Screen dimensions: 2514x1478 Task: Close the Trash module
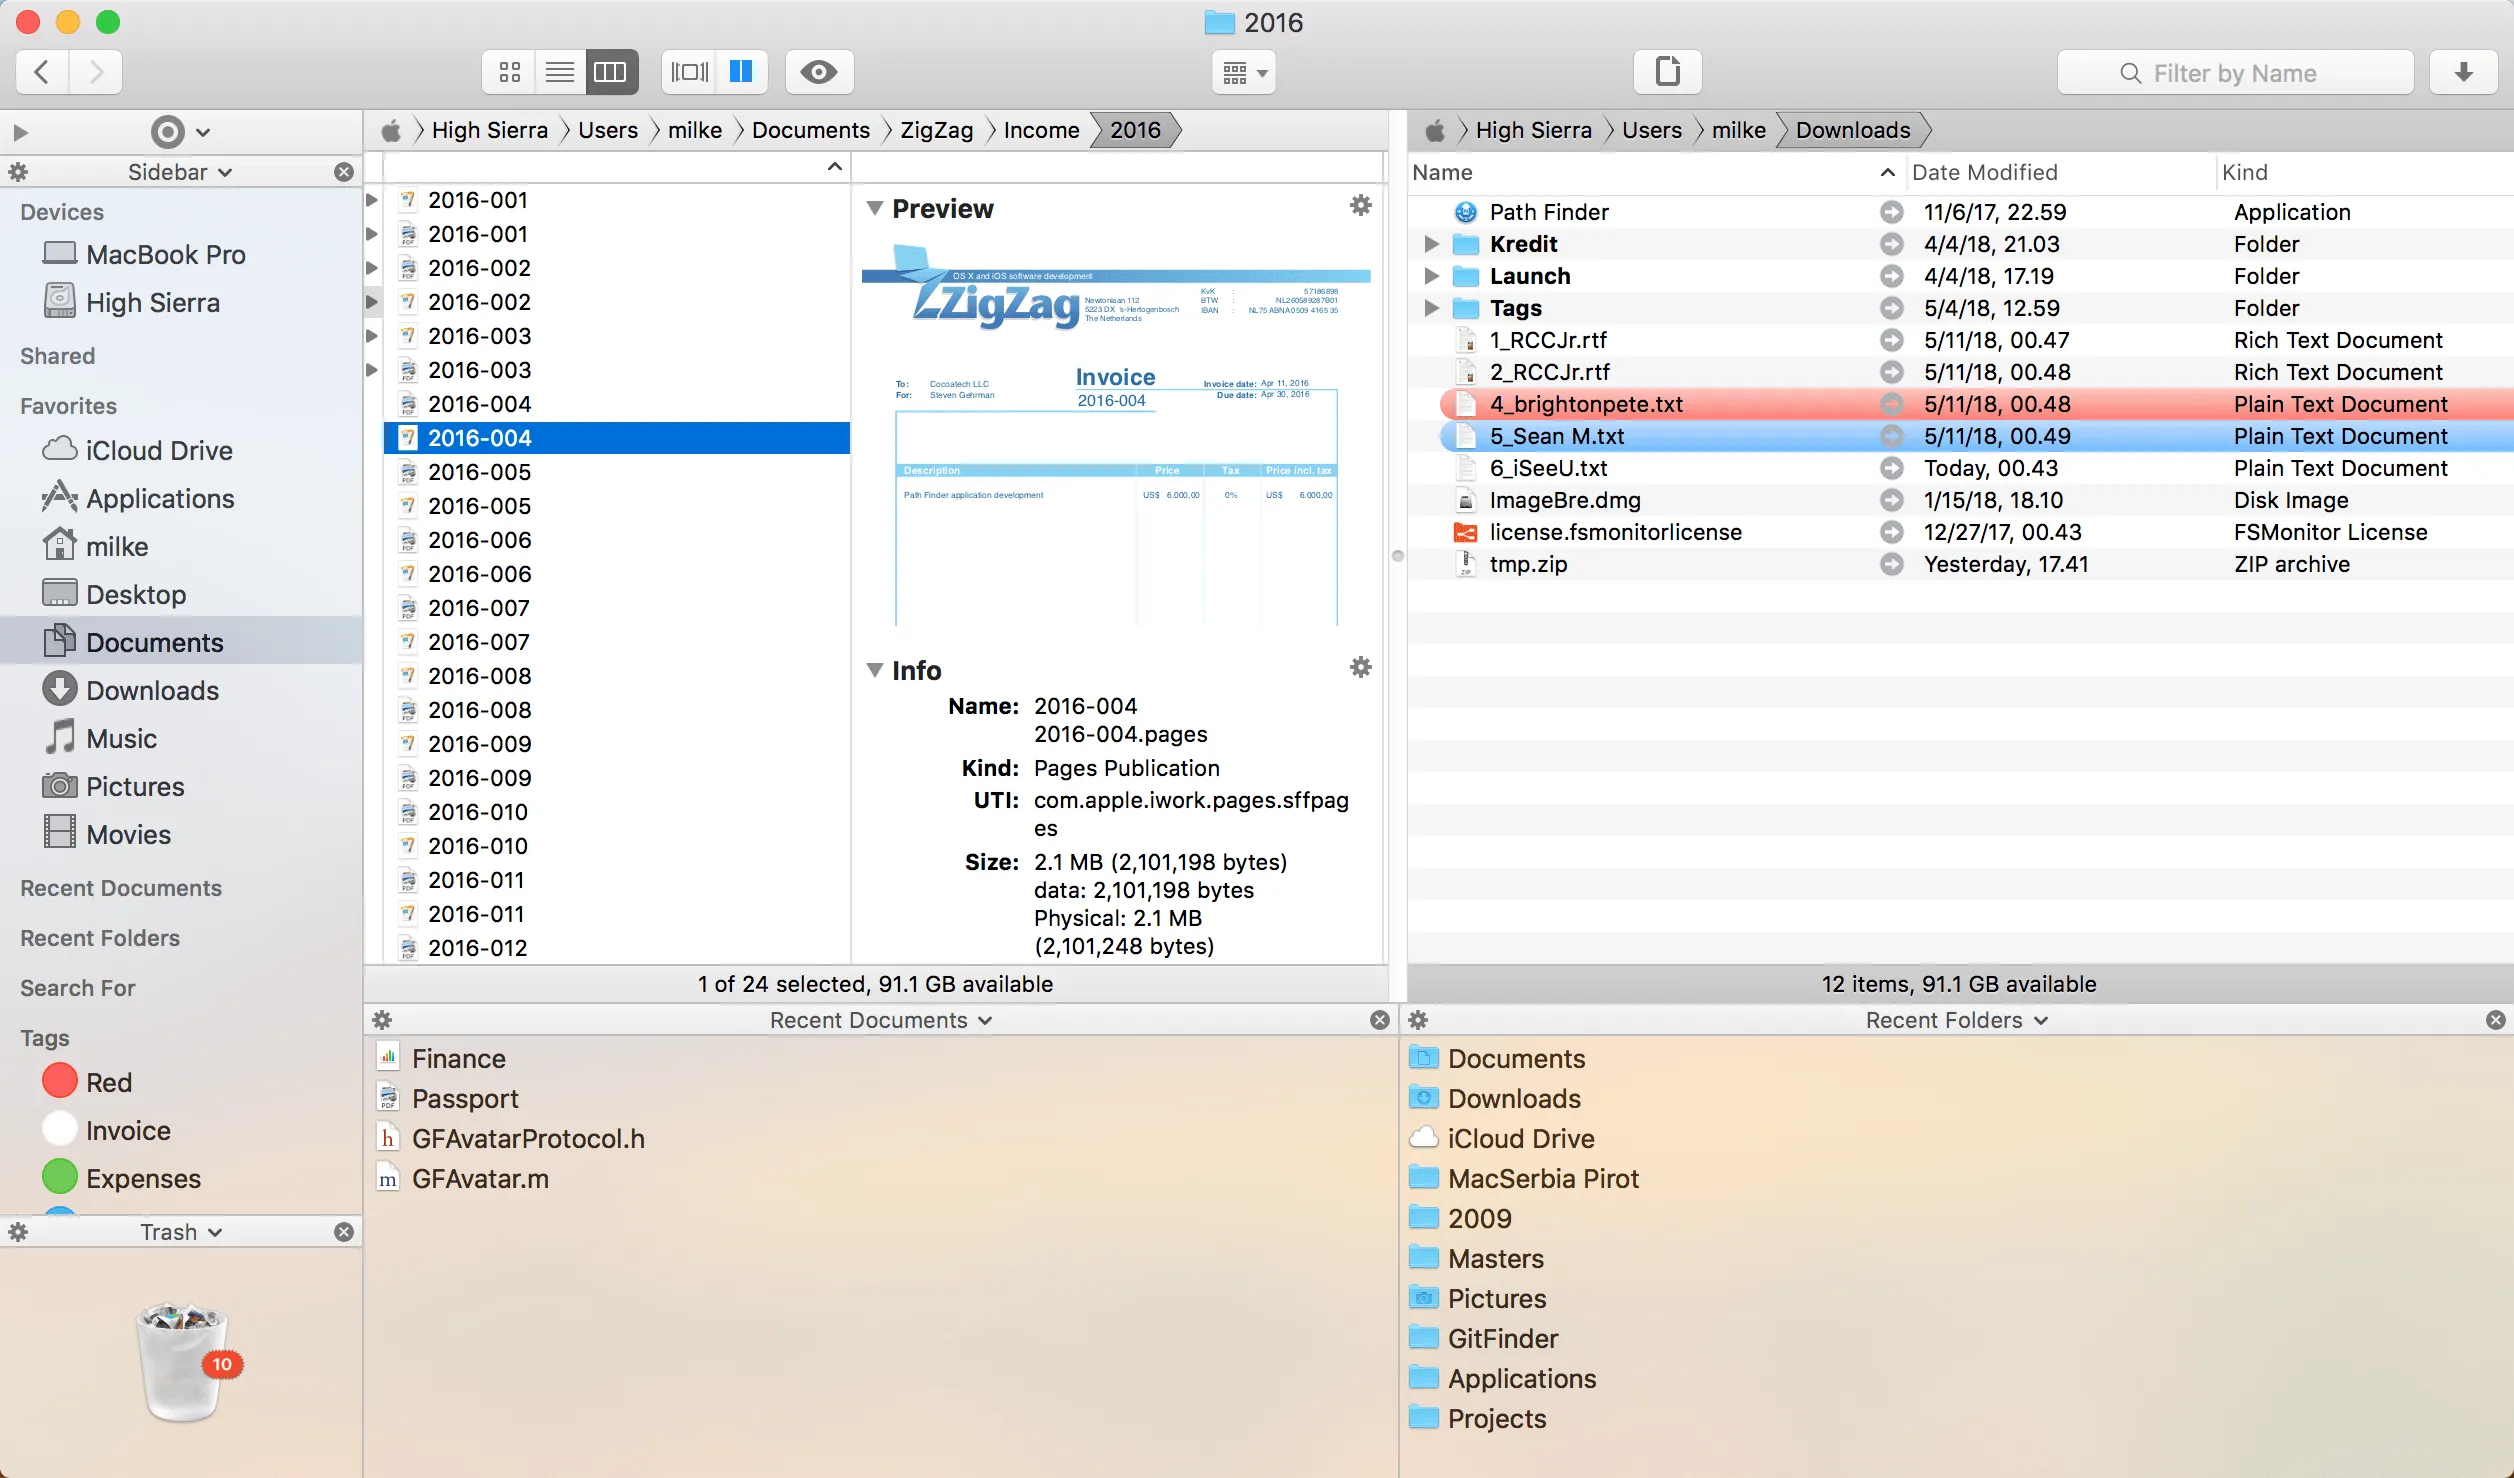[x=344, y=1232]
